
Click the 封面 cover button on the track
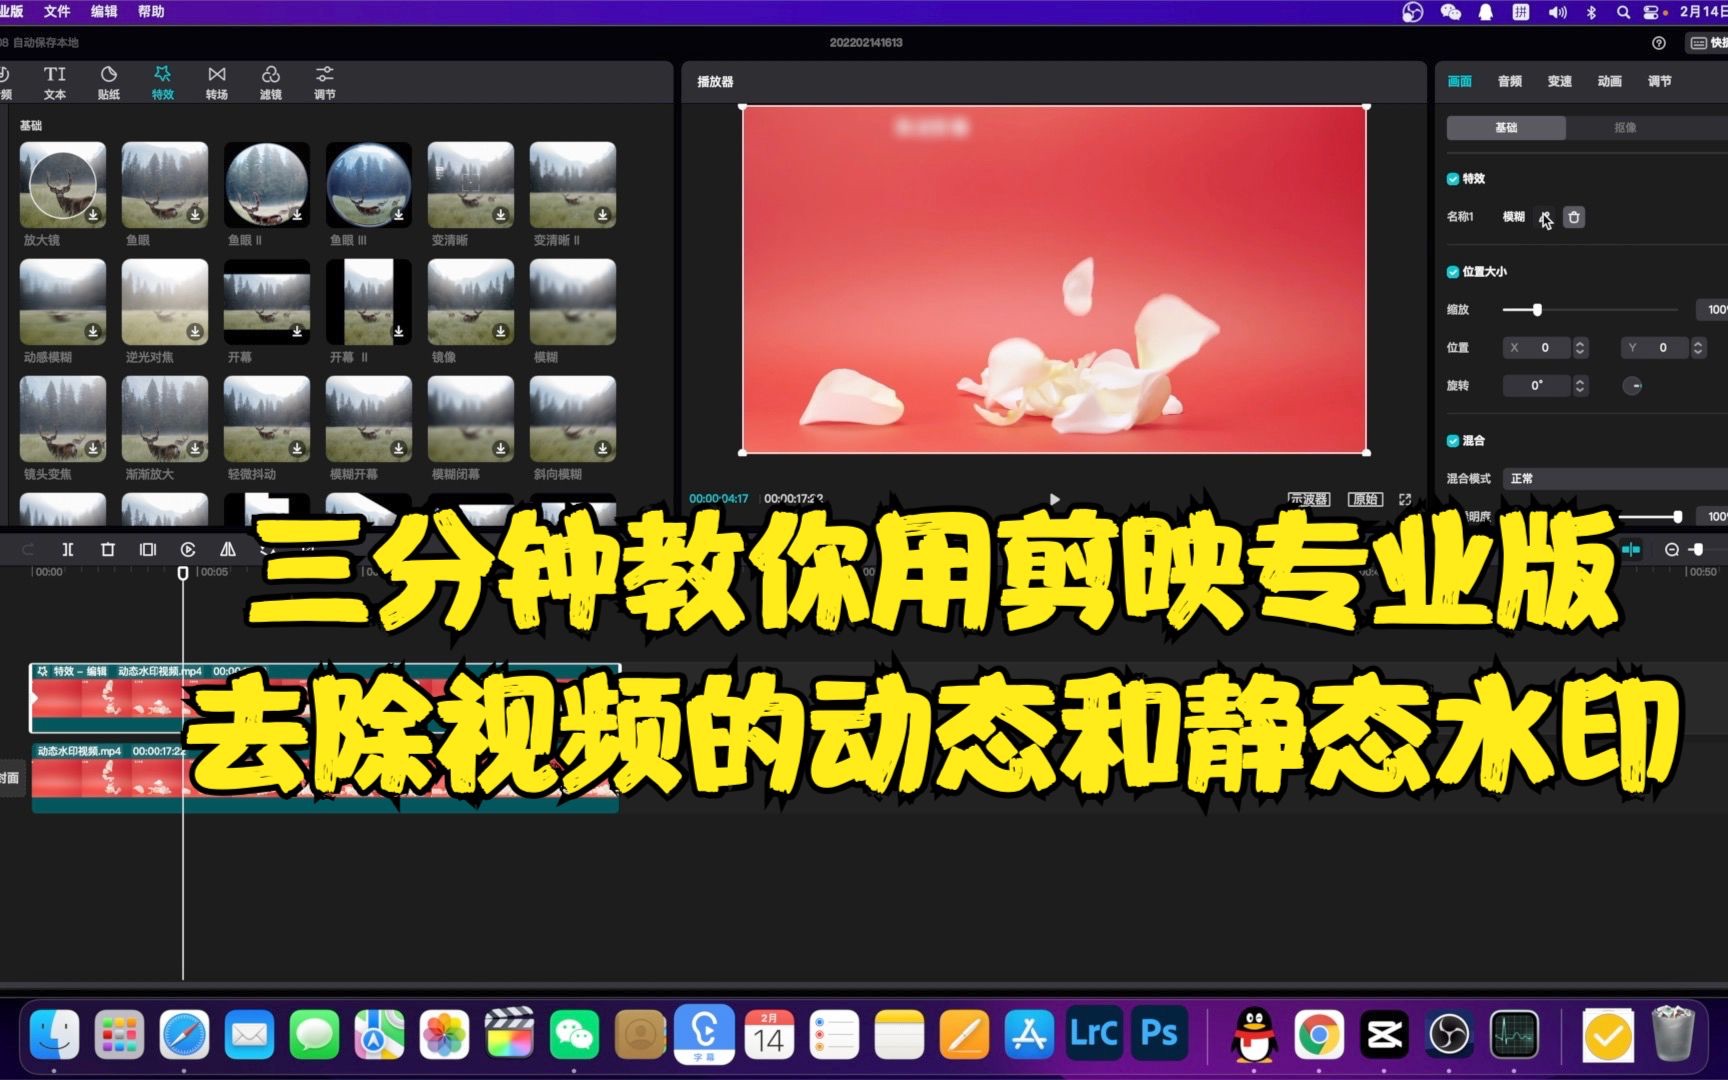click(9, 778)
